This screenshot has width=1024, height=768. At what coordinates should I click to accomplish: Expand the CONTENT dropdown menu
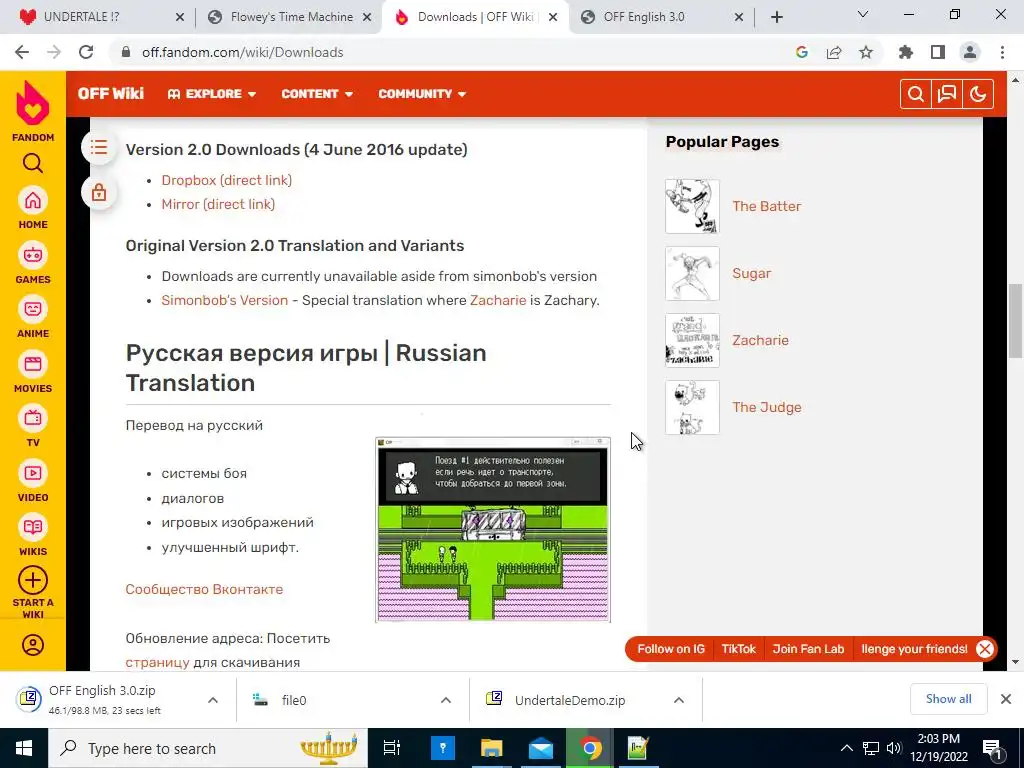(x=317, y=94)
